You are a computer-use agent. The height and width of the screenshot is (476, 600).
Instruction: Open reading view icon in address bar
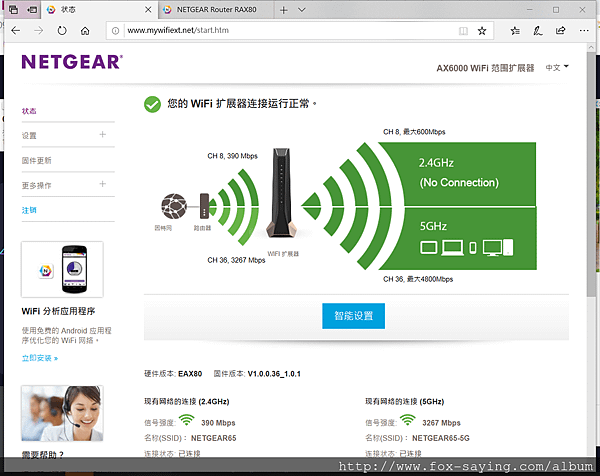pos(463,31)
